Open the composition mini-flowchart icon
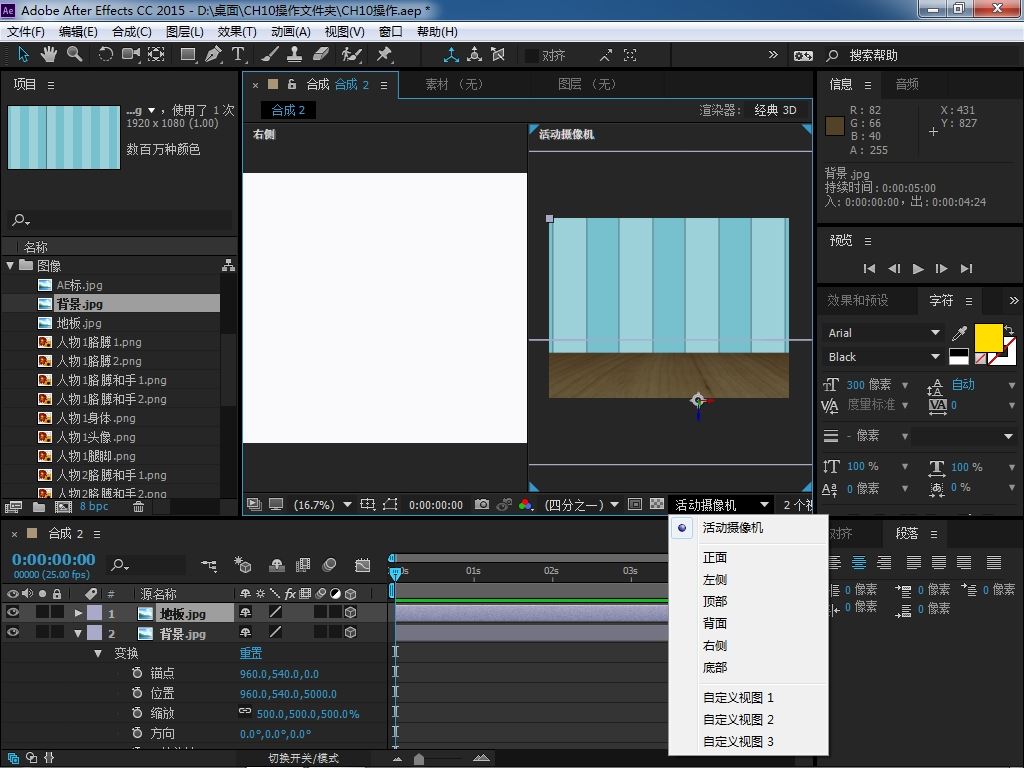Viewport: 1024px width, 768px height. pos(209,565)
